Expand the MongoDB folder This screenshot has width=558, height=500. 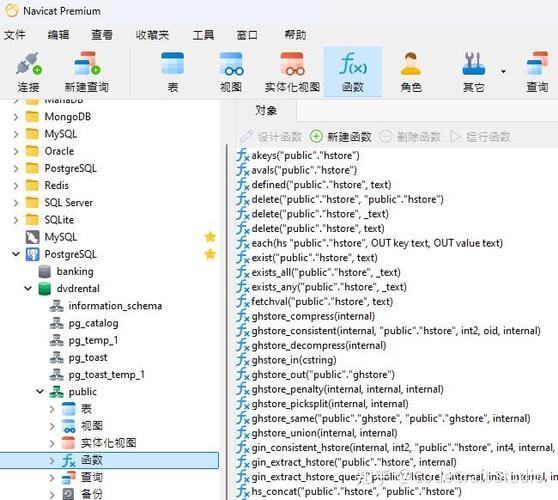16,117
